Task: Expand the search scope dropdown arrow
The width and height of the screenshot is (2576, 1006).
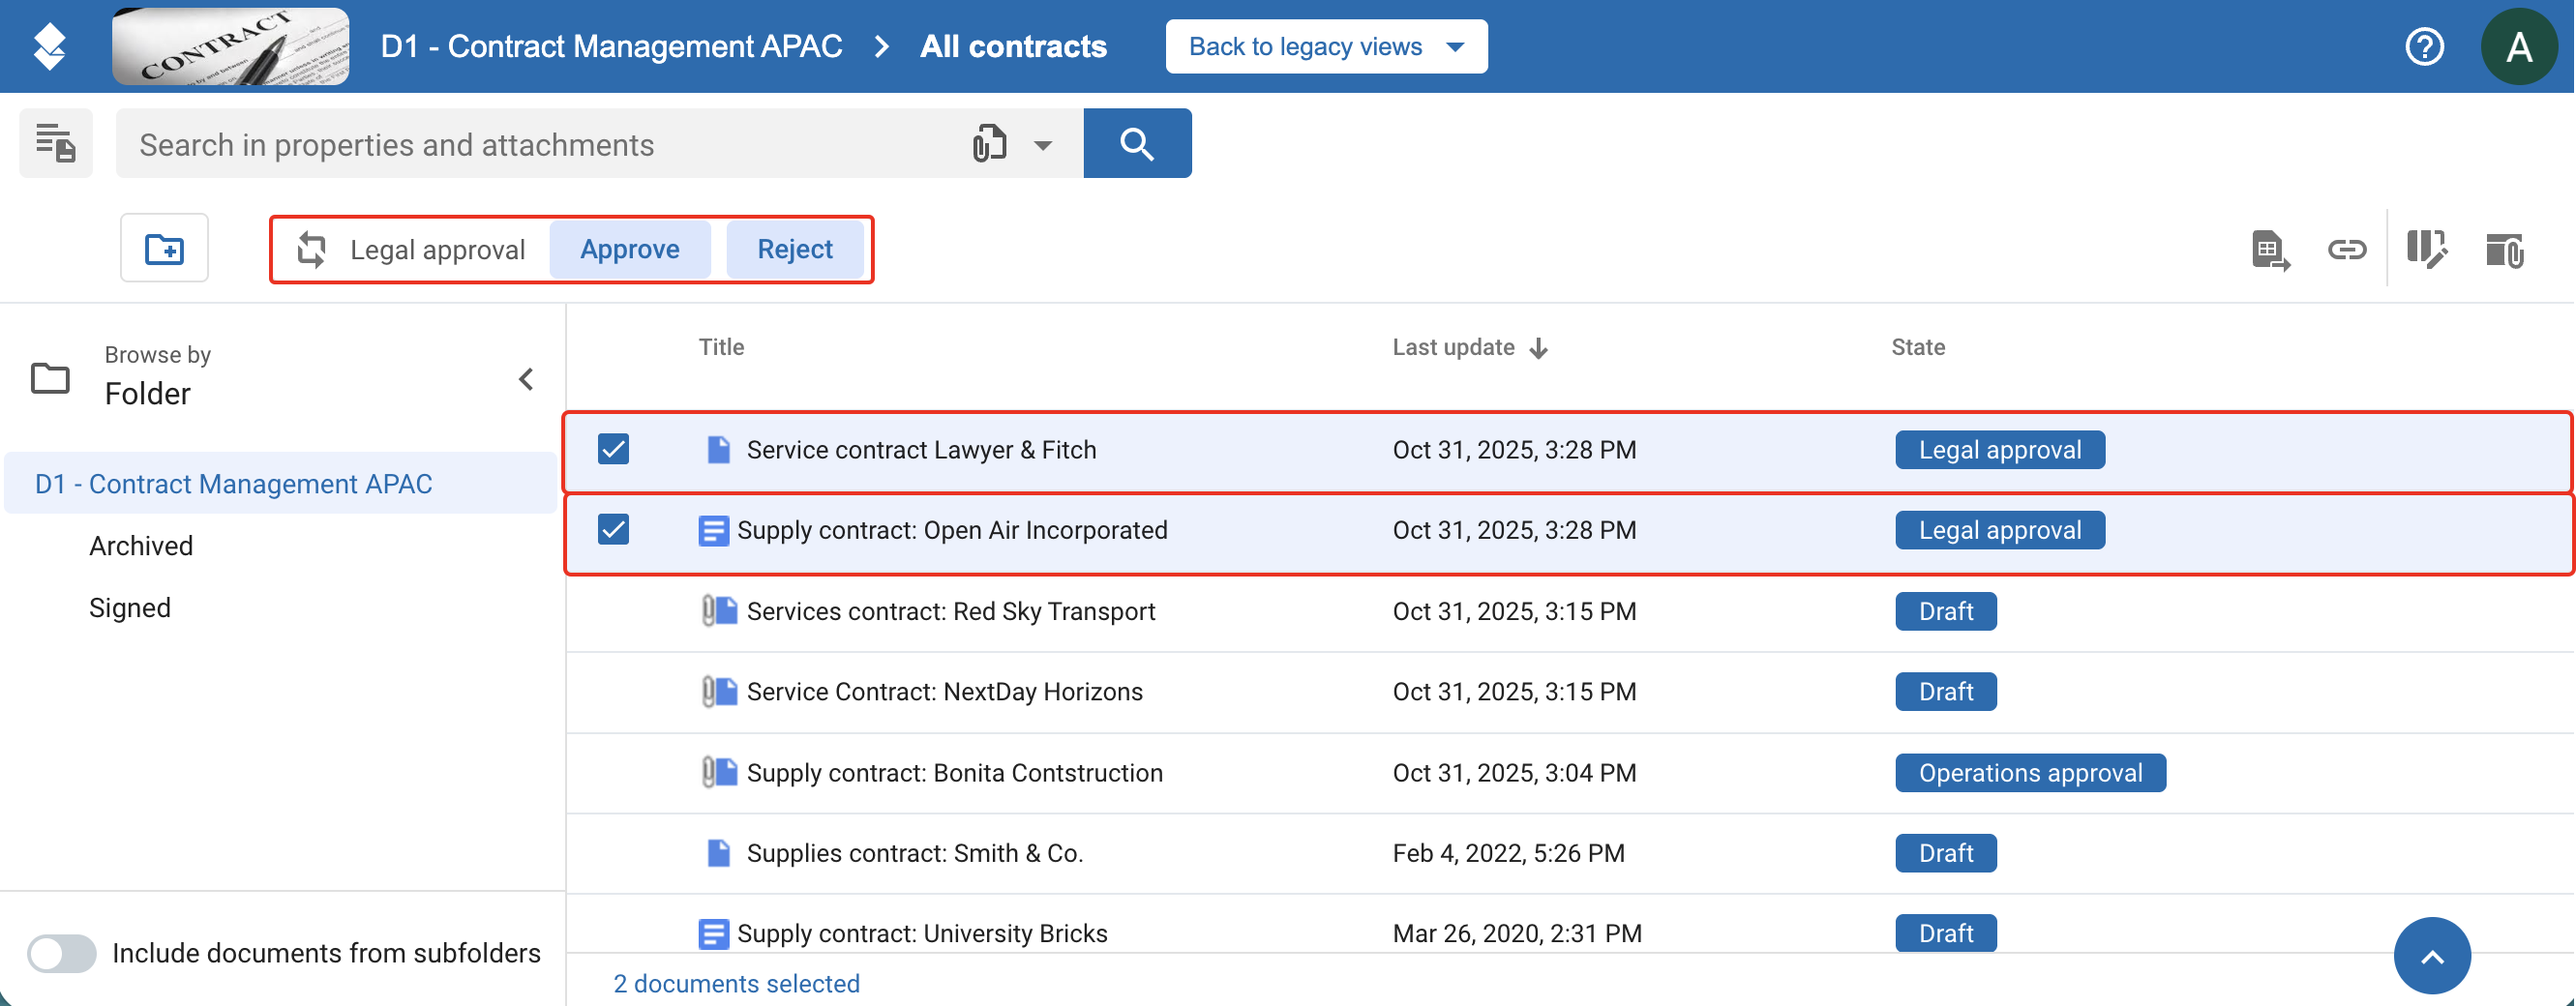Action: point(1042,145)
